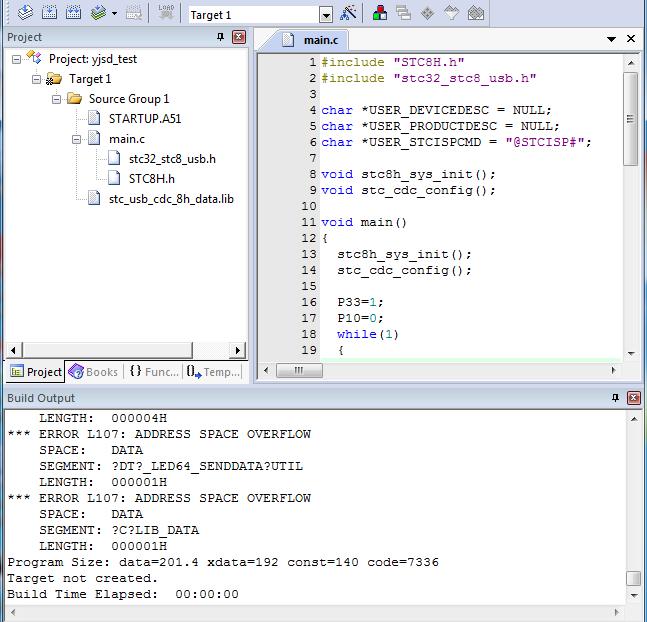
Task: Click the Build Output vertical scrollbar thumb
Action: coord(634,578)
